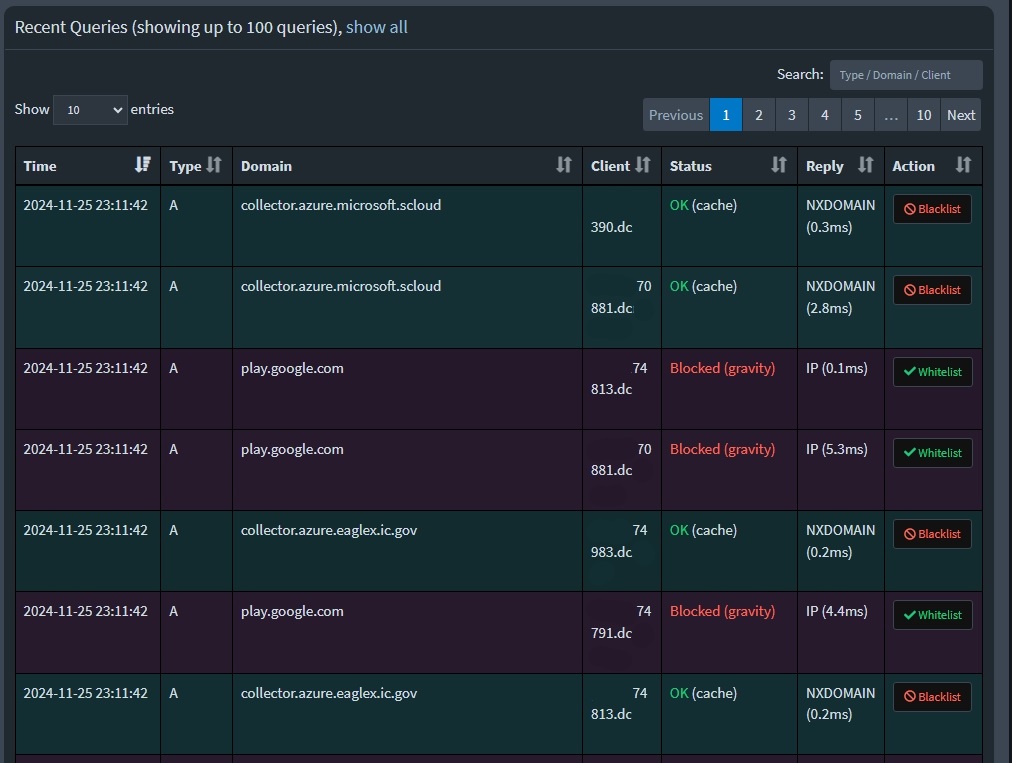Jump to page 10 of results
This screenshot has width=1012, height=763.
click(x=923, y=114)
